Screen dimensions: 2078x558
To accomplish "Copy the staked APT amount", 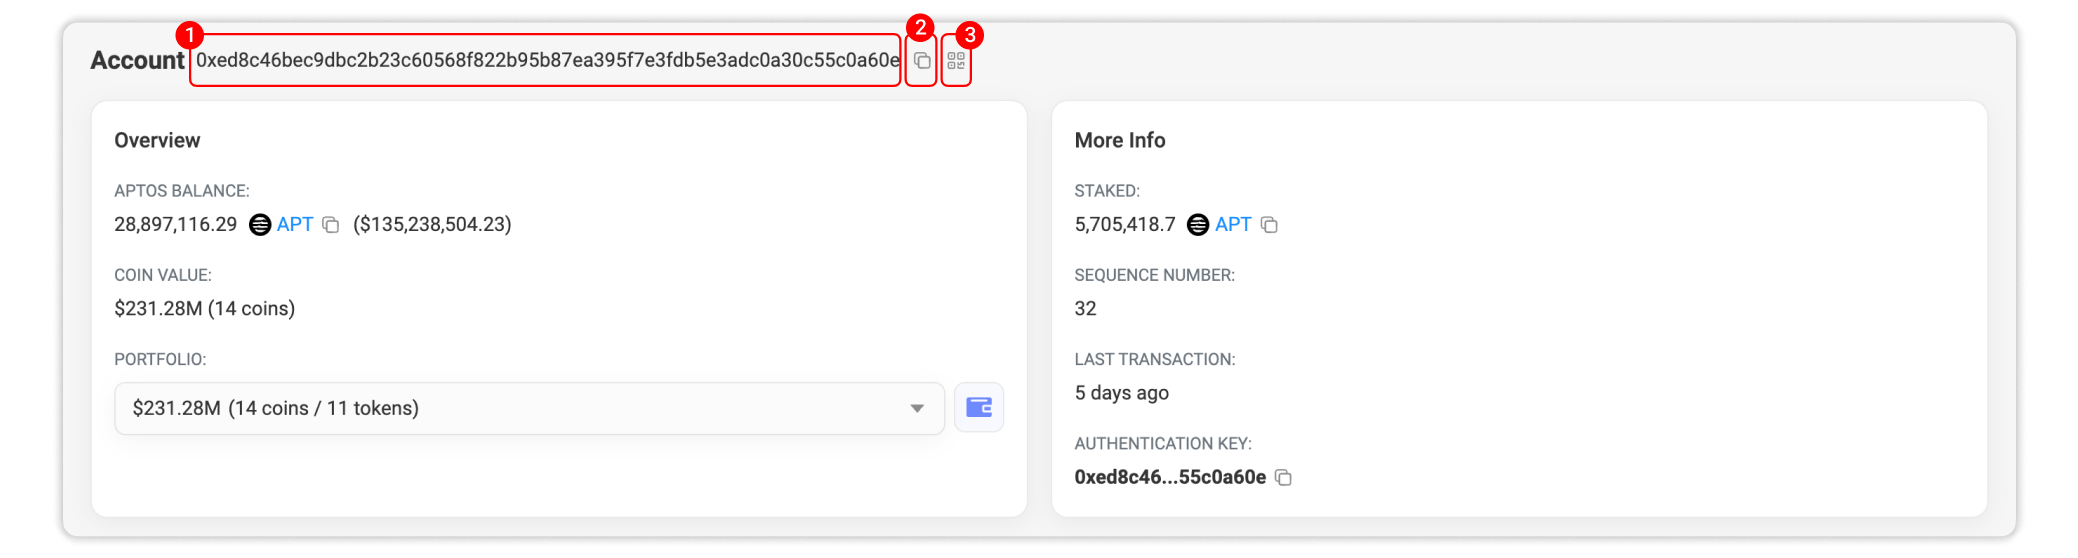I will (1269, 225).
